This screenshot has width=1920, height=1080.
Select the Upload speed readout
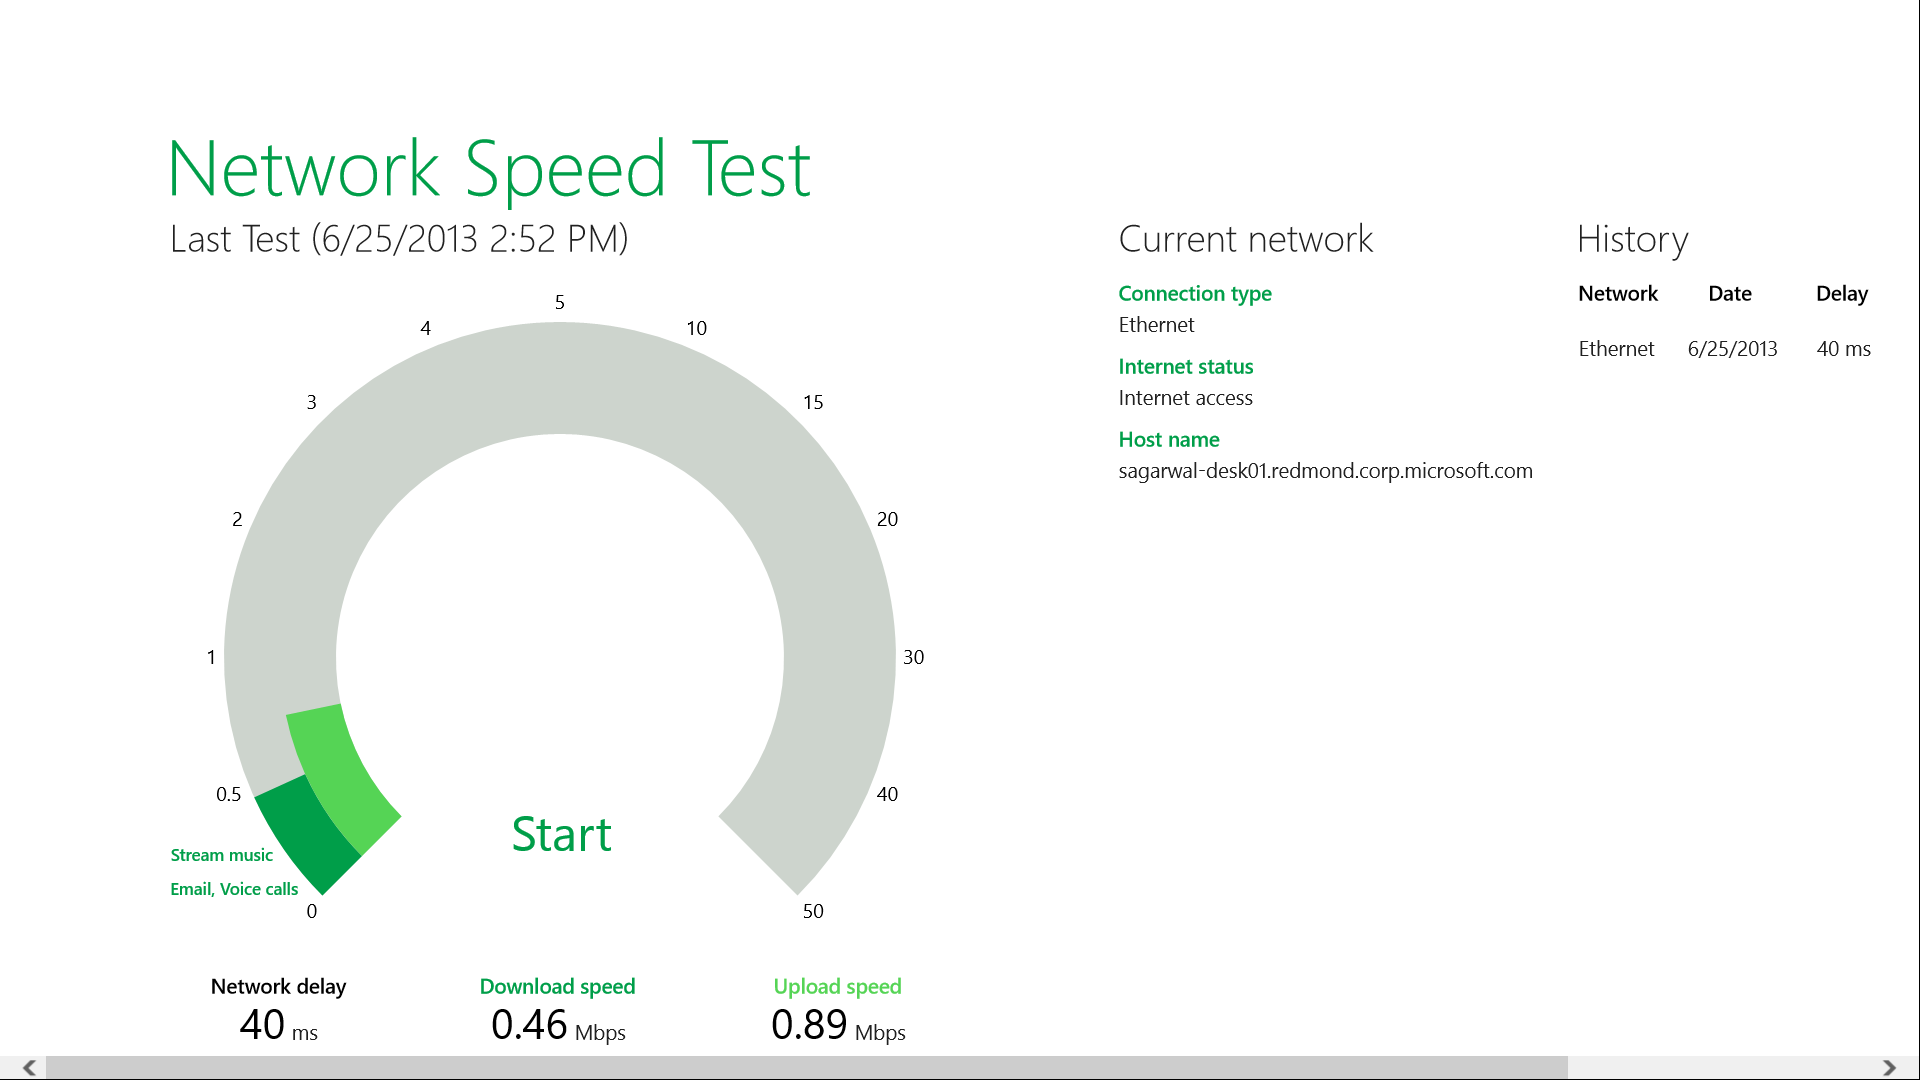(837, 1008)
